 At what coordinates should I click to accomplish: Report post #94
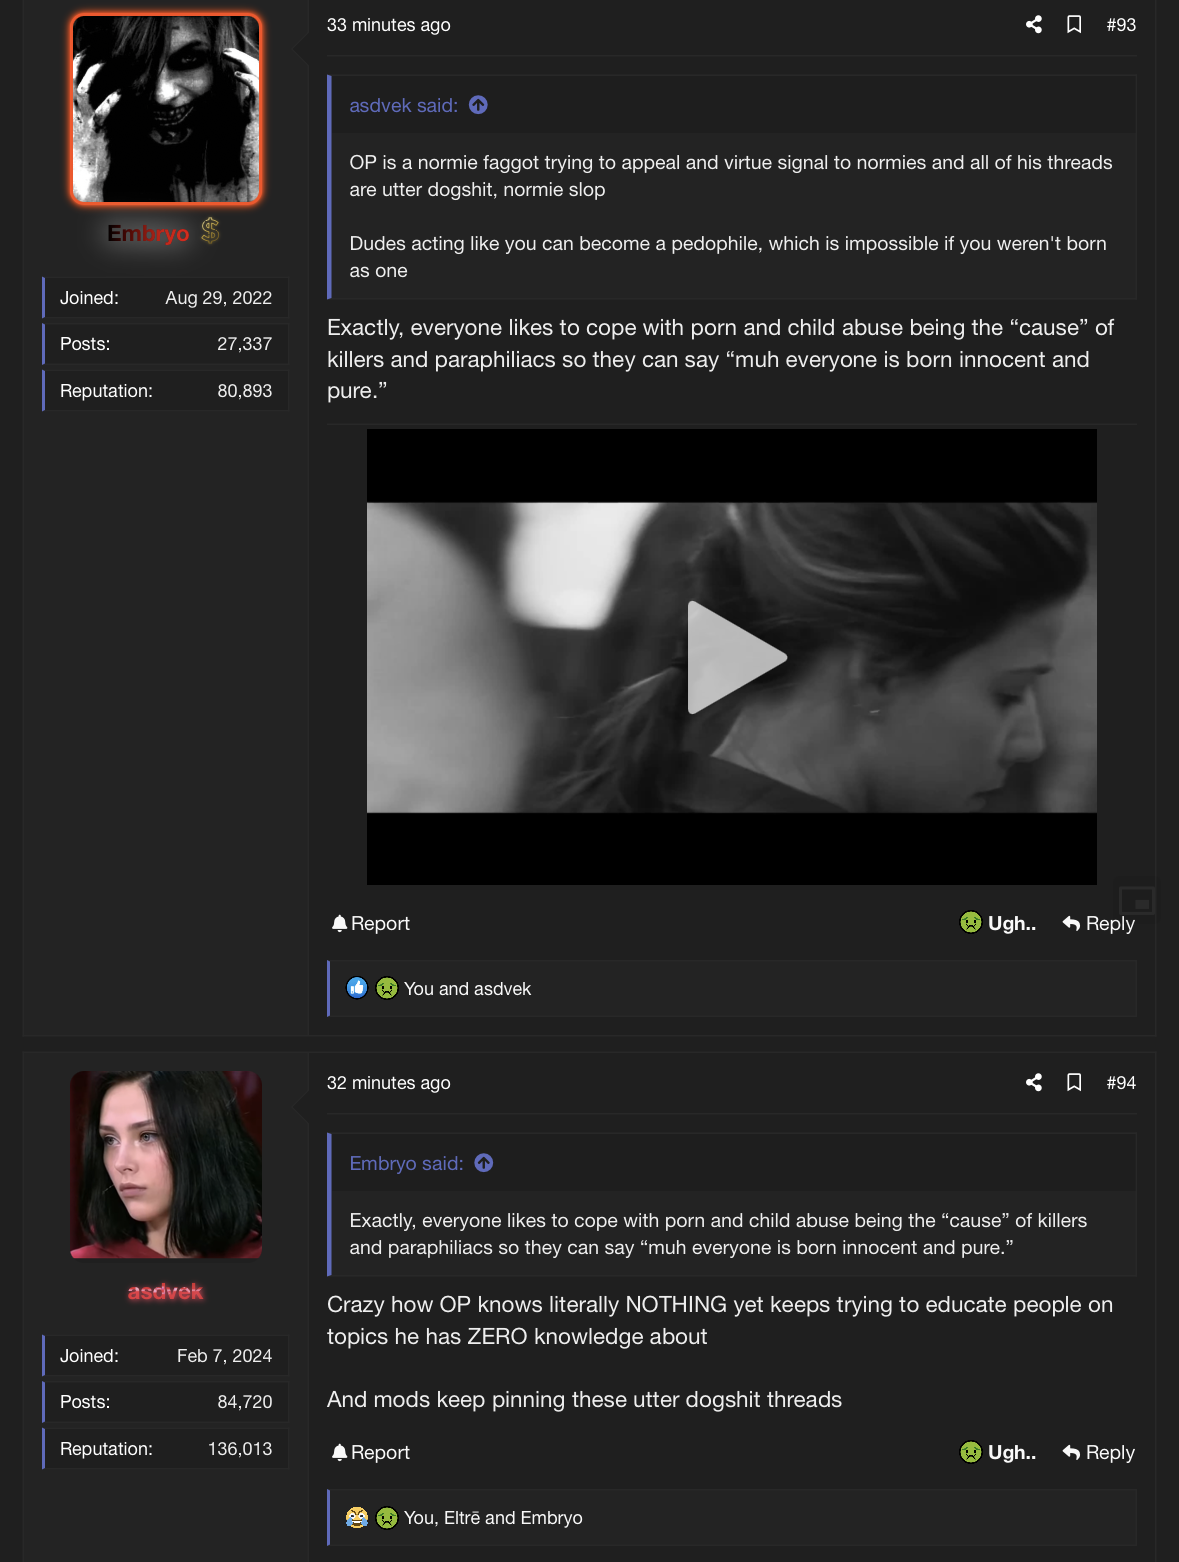pyautogui.click(x=370, y=1452)
